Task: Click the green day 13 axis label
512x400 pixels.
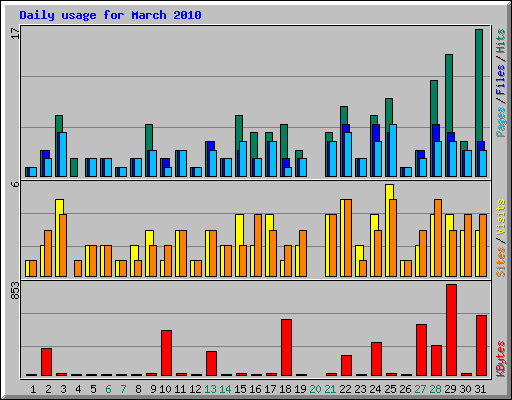Action: [x=210, y=389]
